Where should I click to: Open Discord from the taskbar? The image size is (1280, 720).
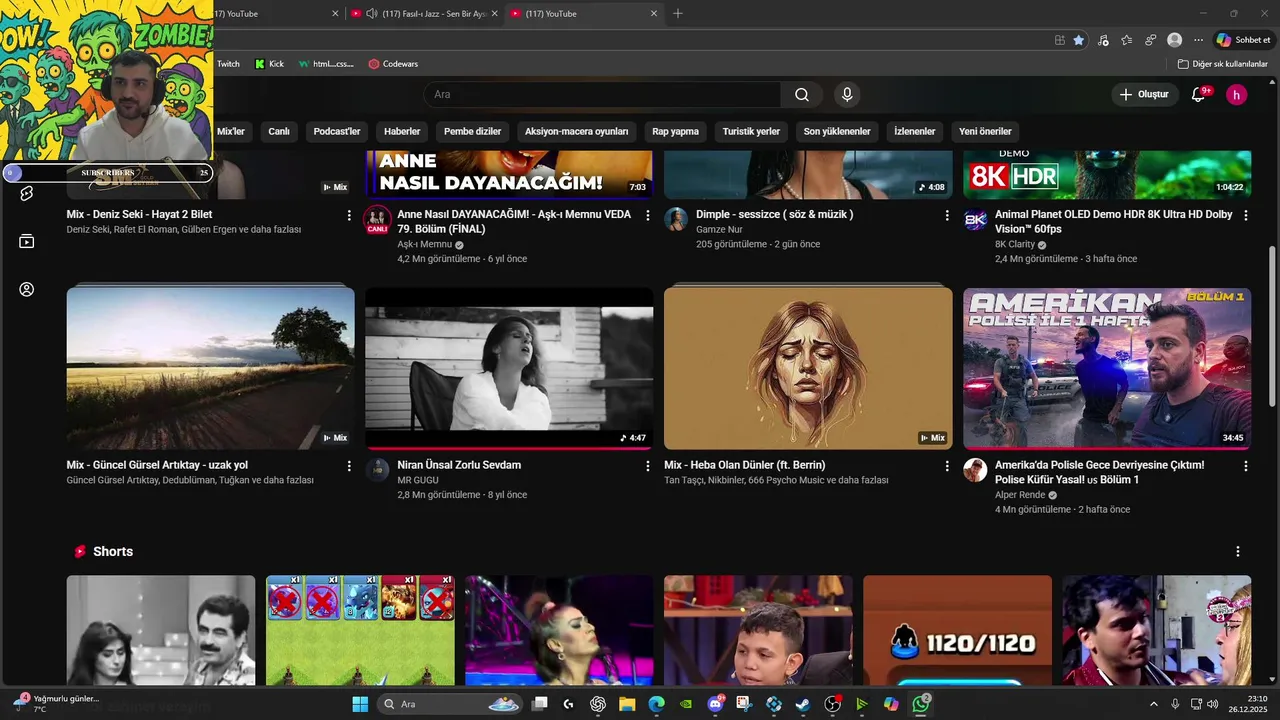pos(715,704)
